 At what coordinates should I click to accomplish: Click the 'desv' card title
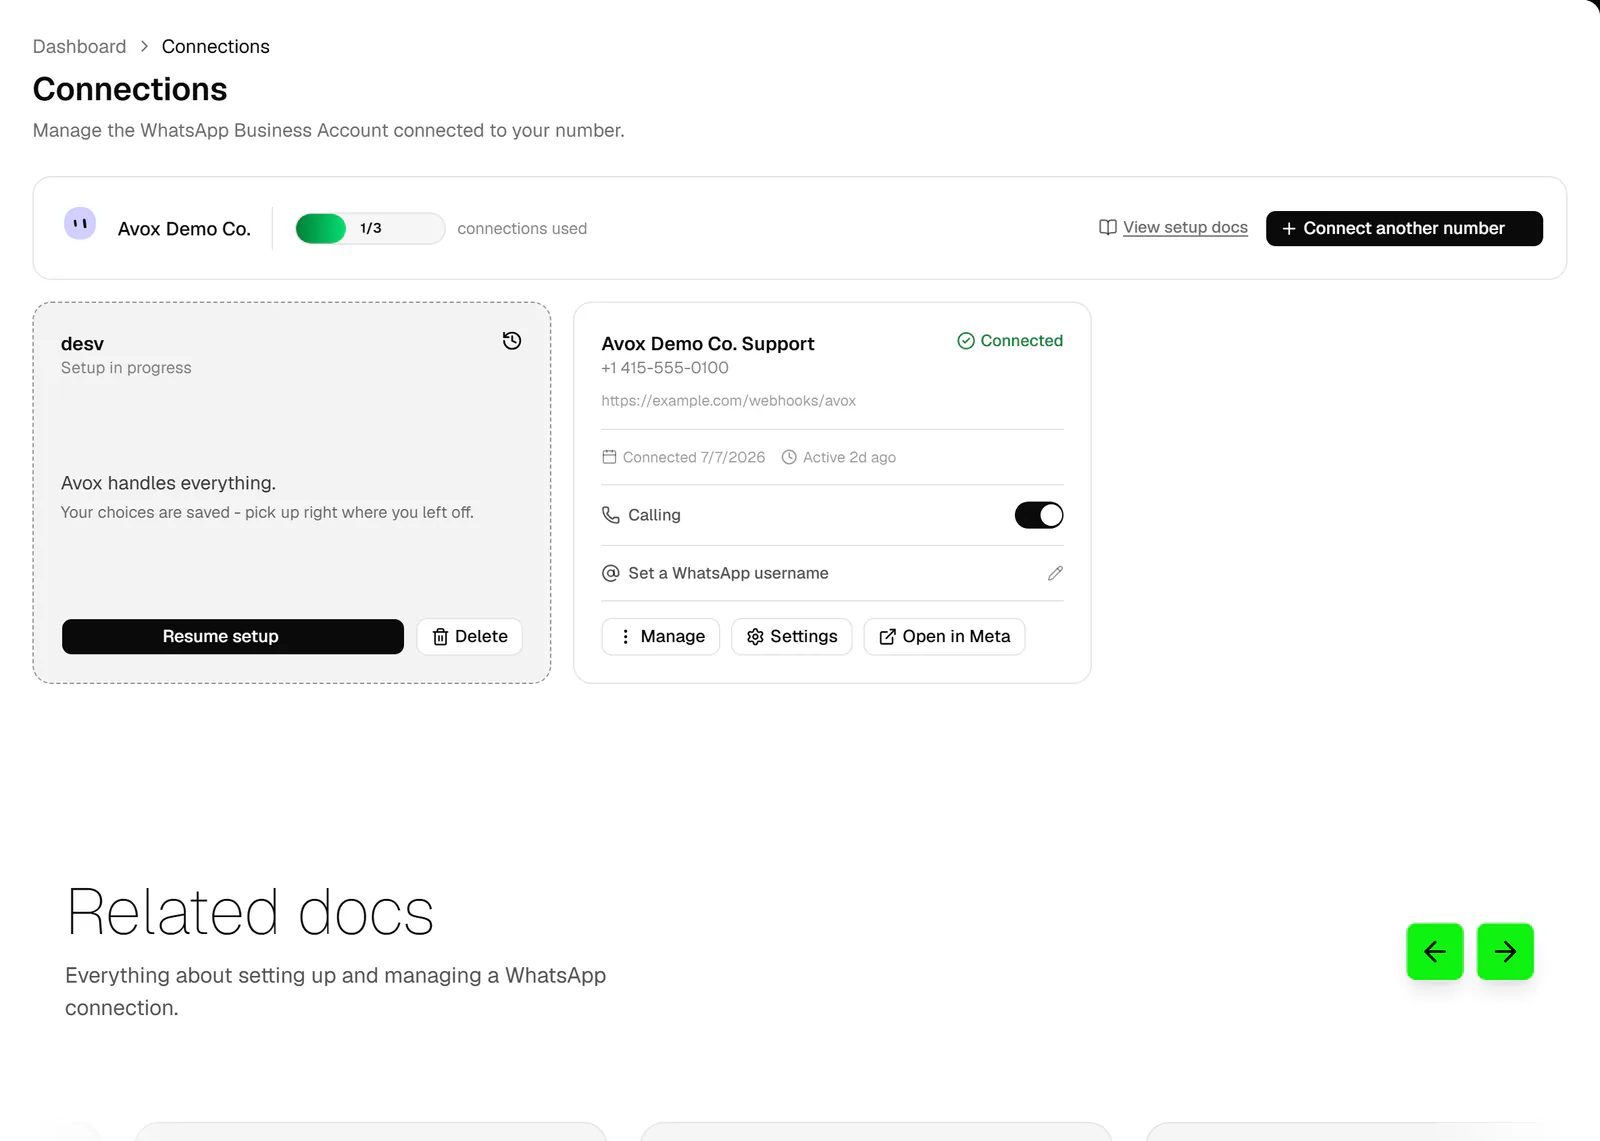82,344
